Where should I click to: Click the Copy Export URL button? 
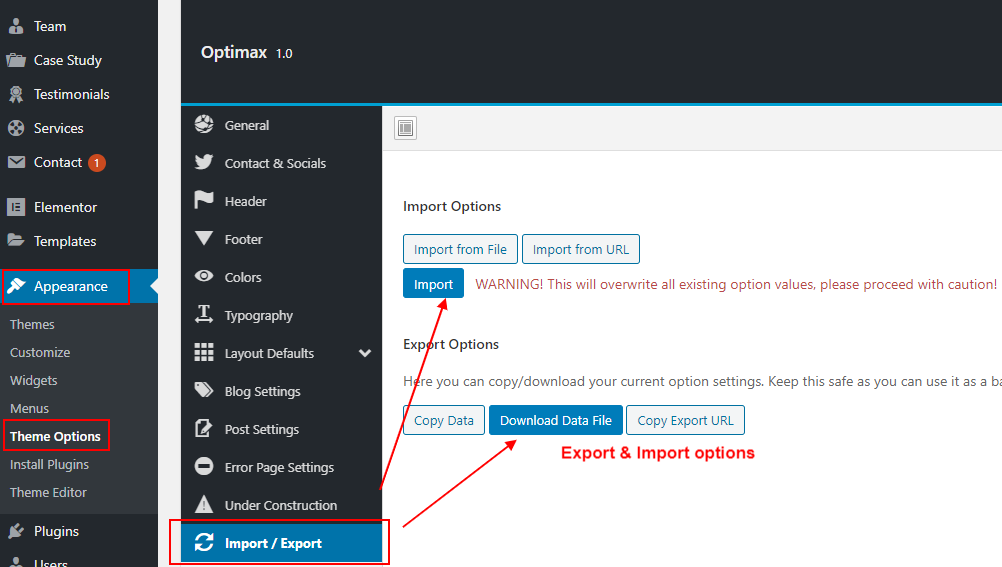pos(685,420)
